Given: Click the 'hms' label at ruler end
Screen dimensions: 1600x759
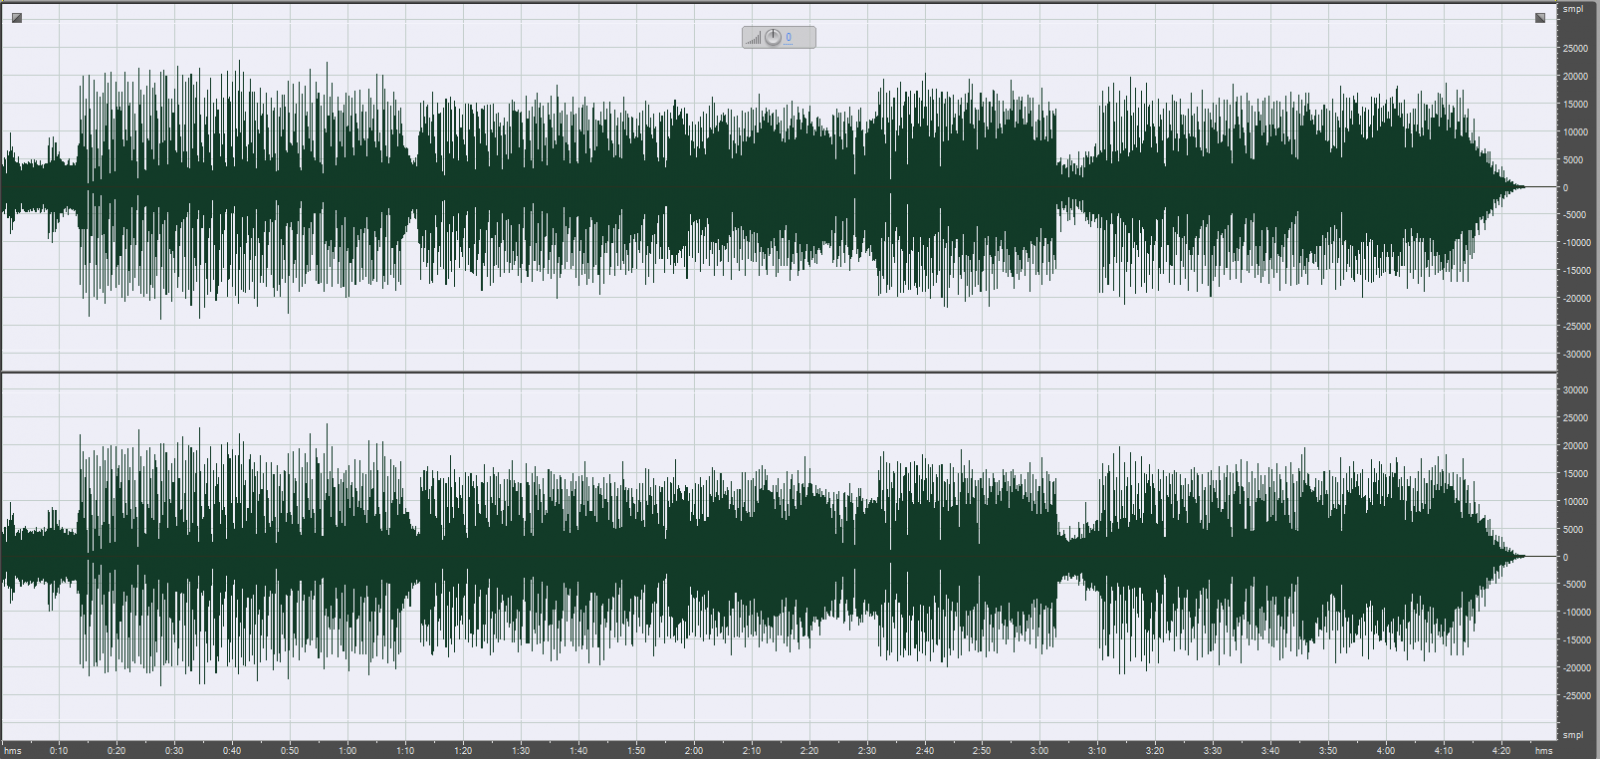Looking at the screenshot, I should point(1544,750).
